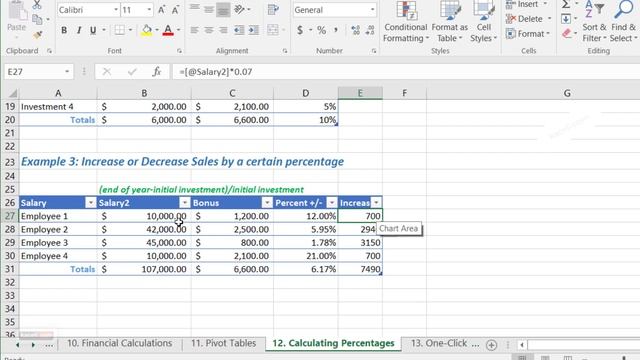Open the Cell Styles gallery

coord(484,22)
